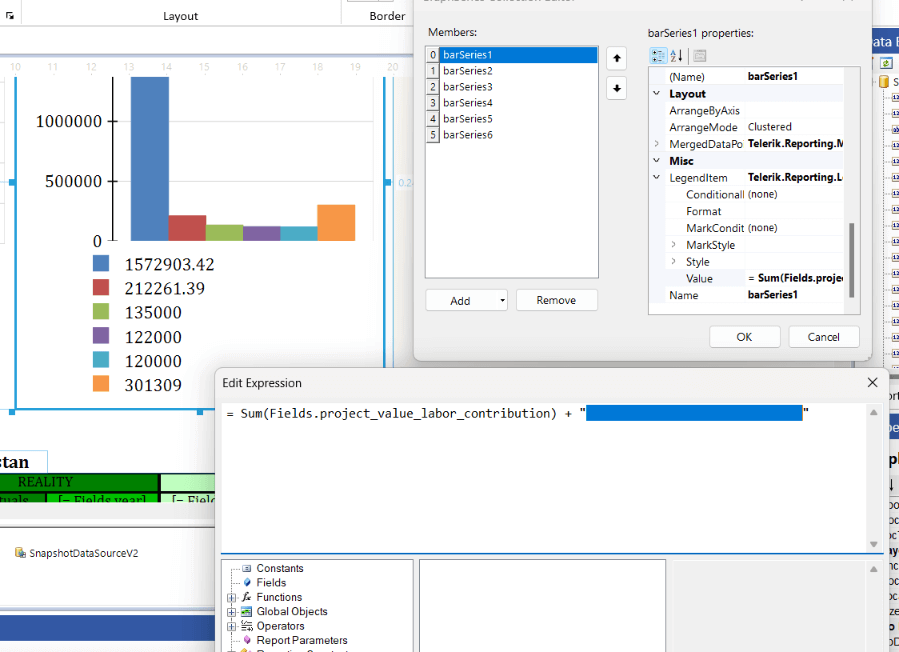Click the Operators node icon in the expression tree
This screenshot has width=899, height=652.
[x=248, y=625]
